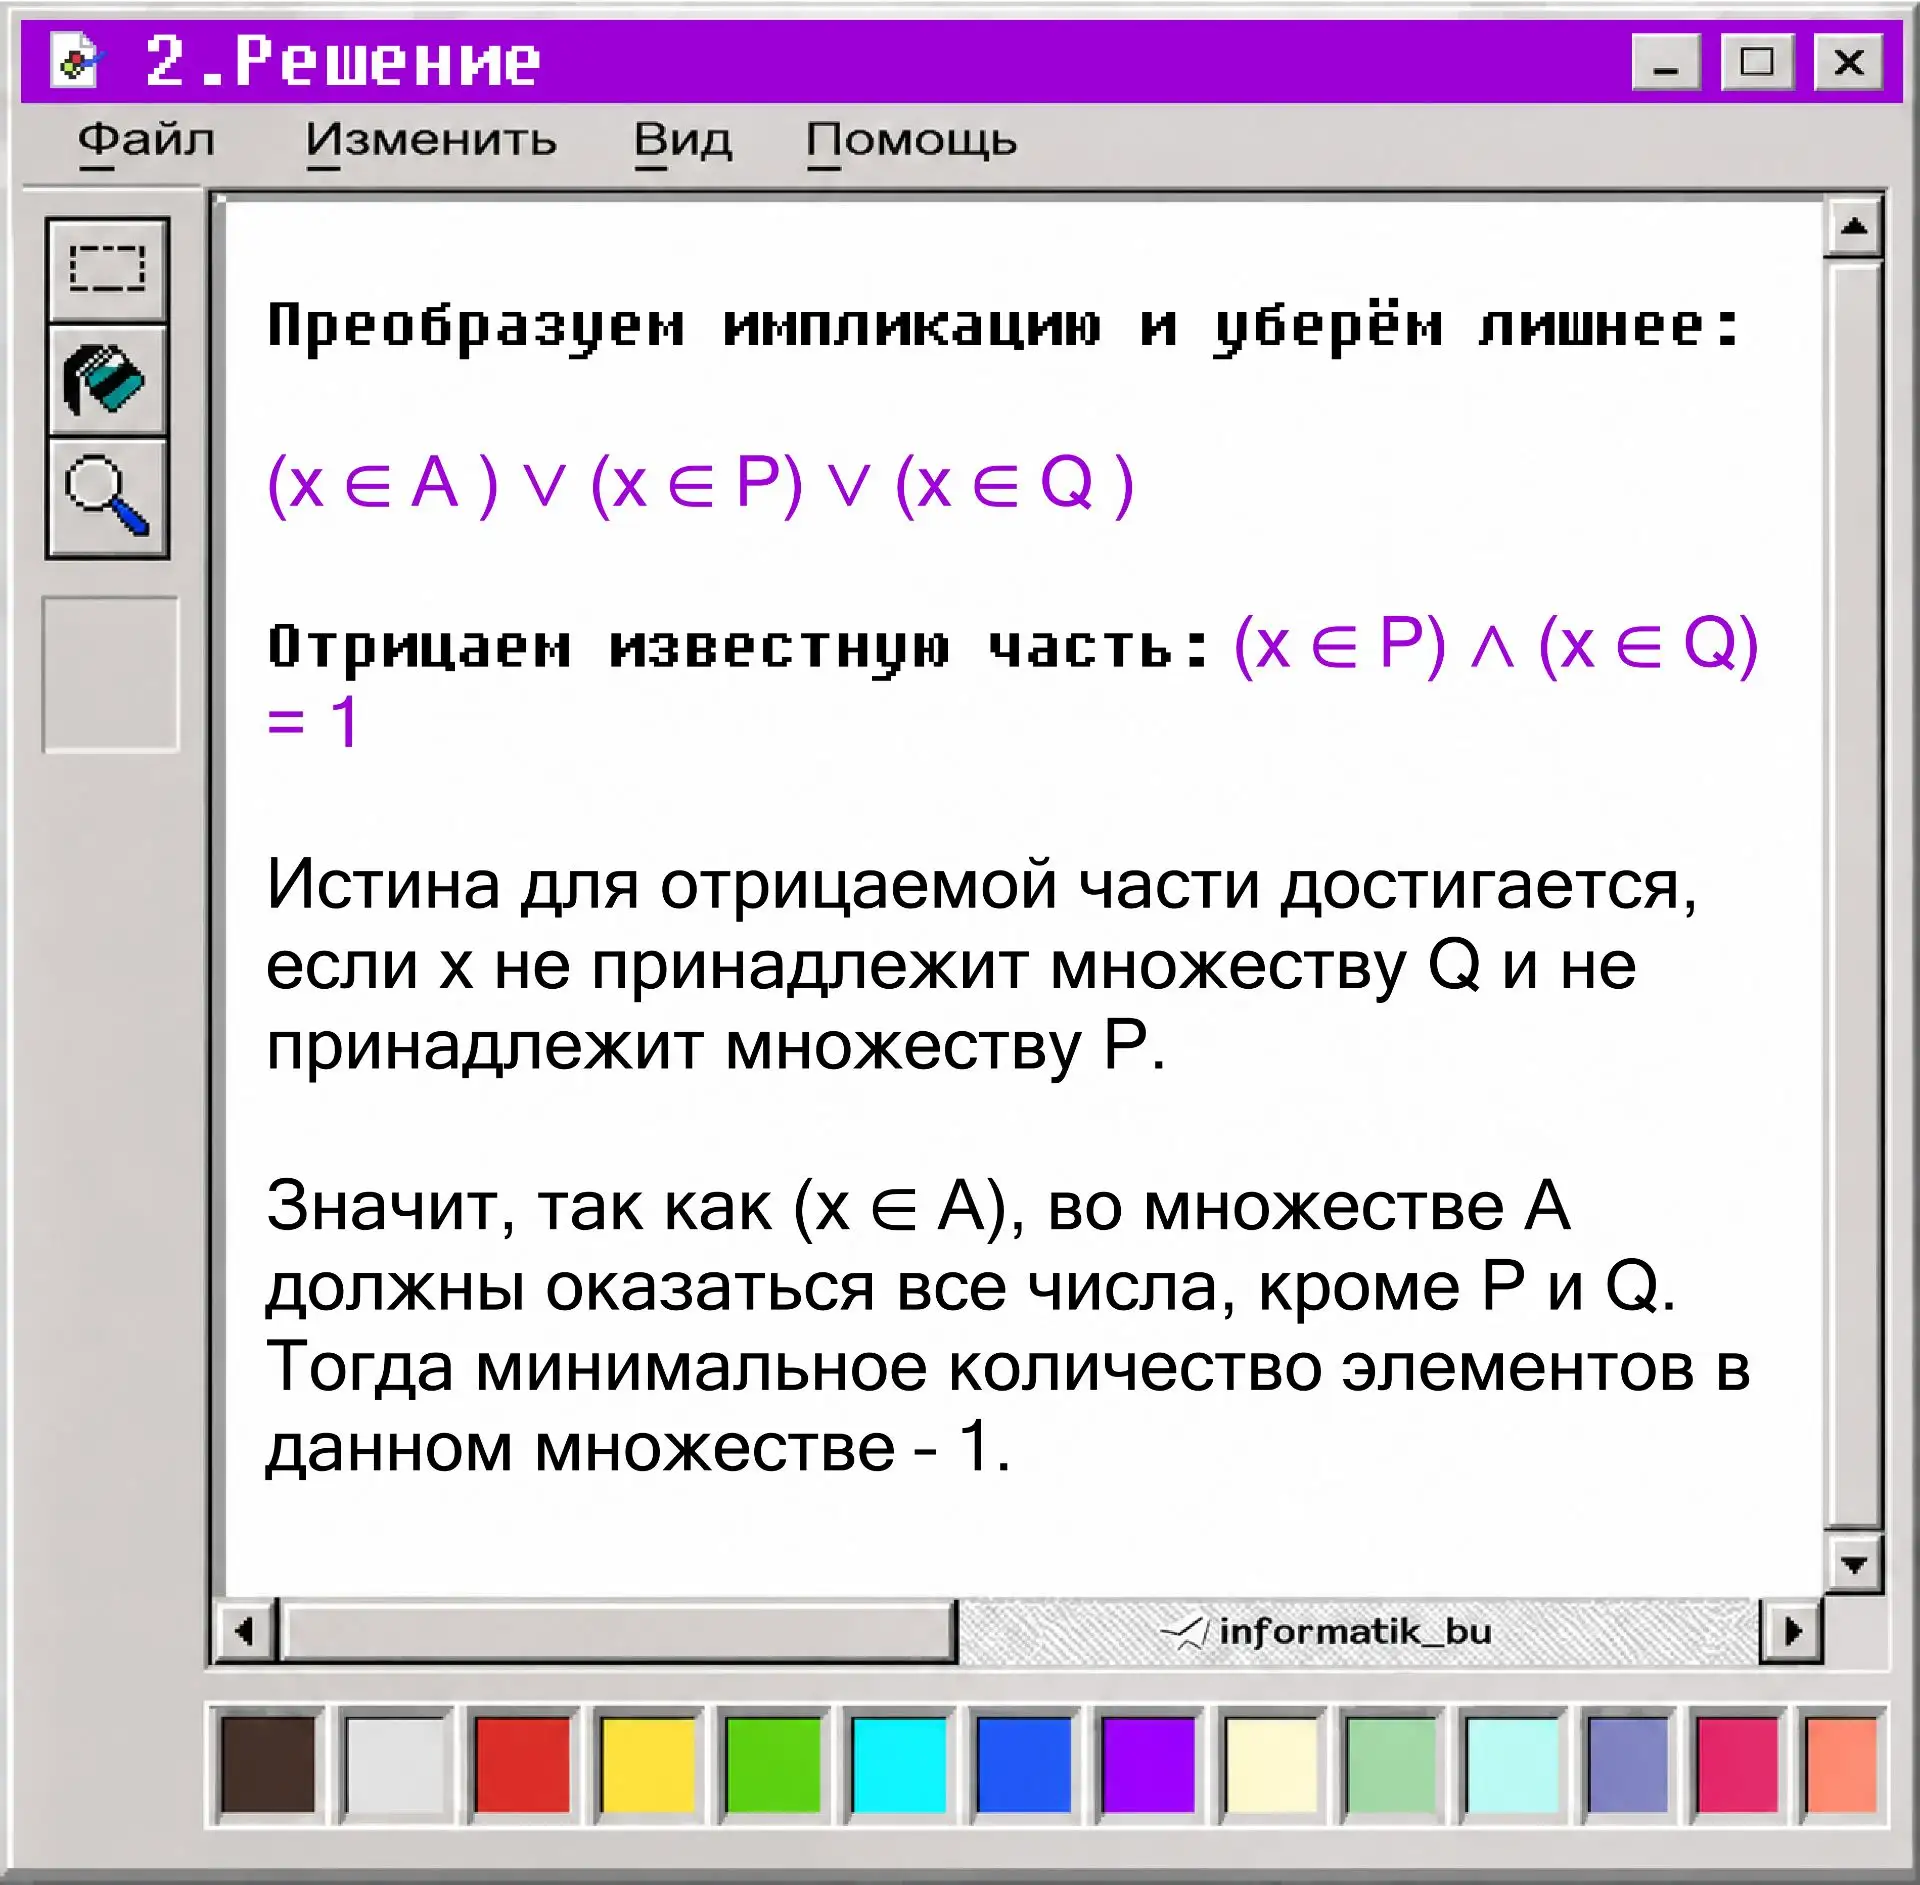Image resolution: width=1920 pixels, height=1885 pixels.
Task: Pick the red color swatch
Action: click(521, 1765)
